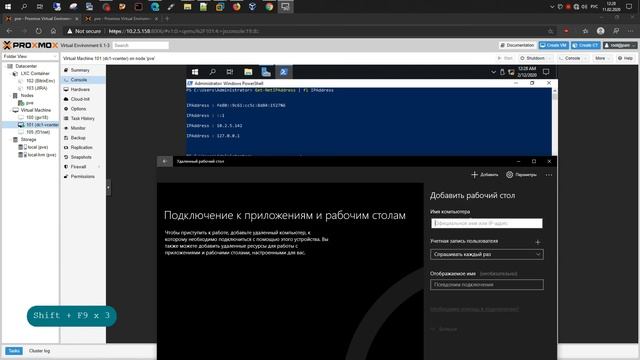Open File Explorer in the guest taskbar
Image resolution: width=640 pixels, height=360 pixels.
pyautogui.click(x=248, y=72)
